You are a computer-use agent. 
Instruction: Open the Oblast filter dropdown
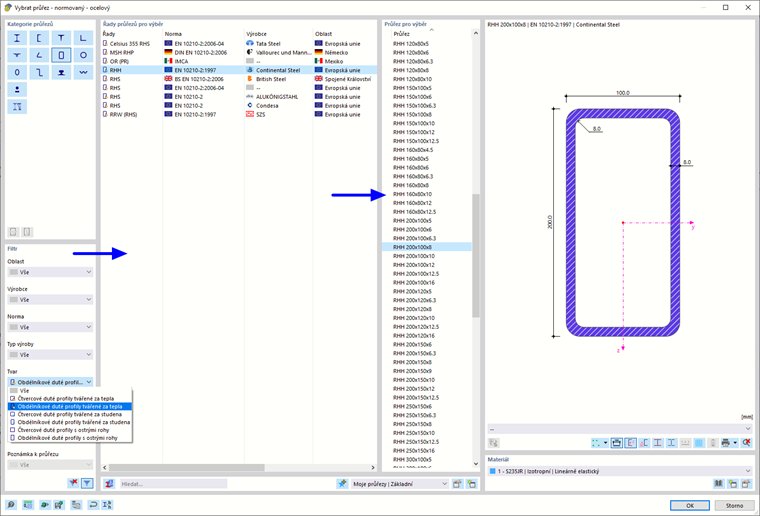(50, 272)
